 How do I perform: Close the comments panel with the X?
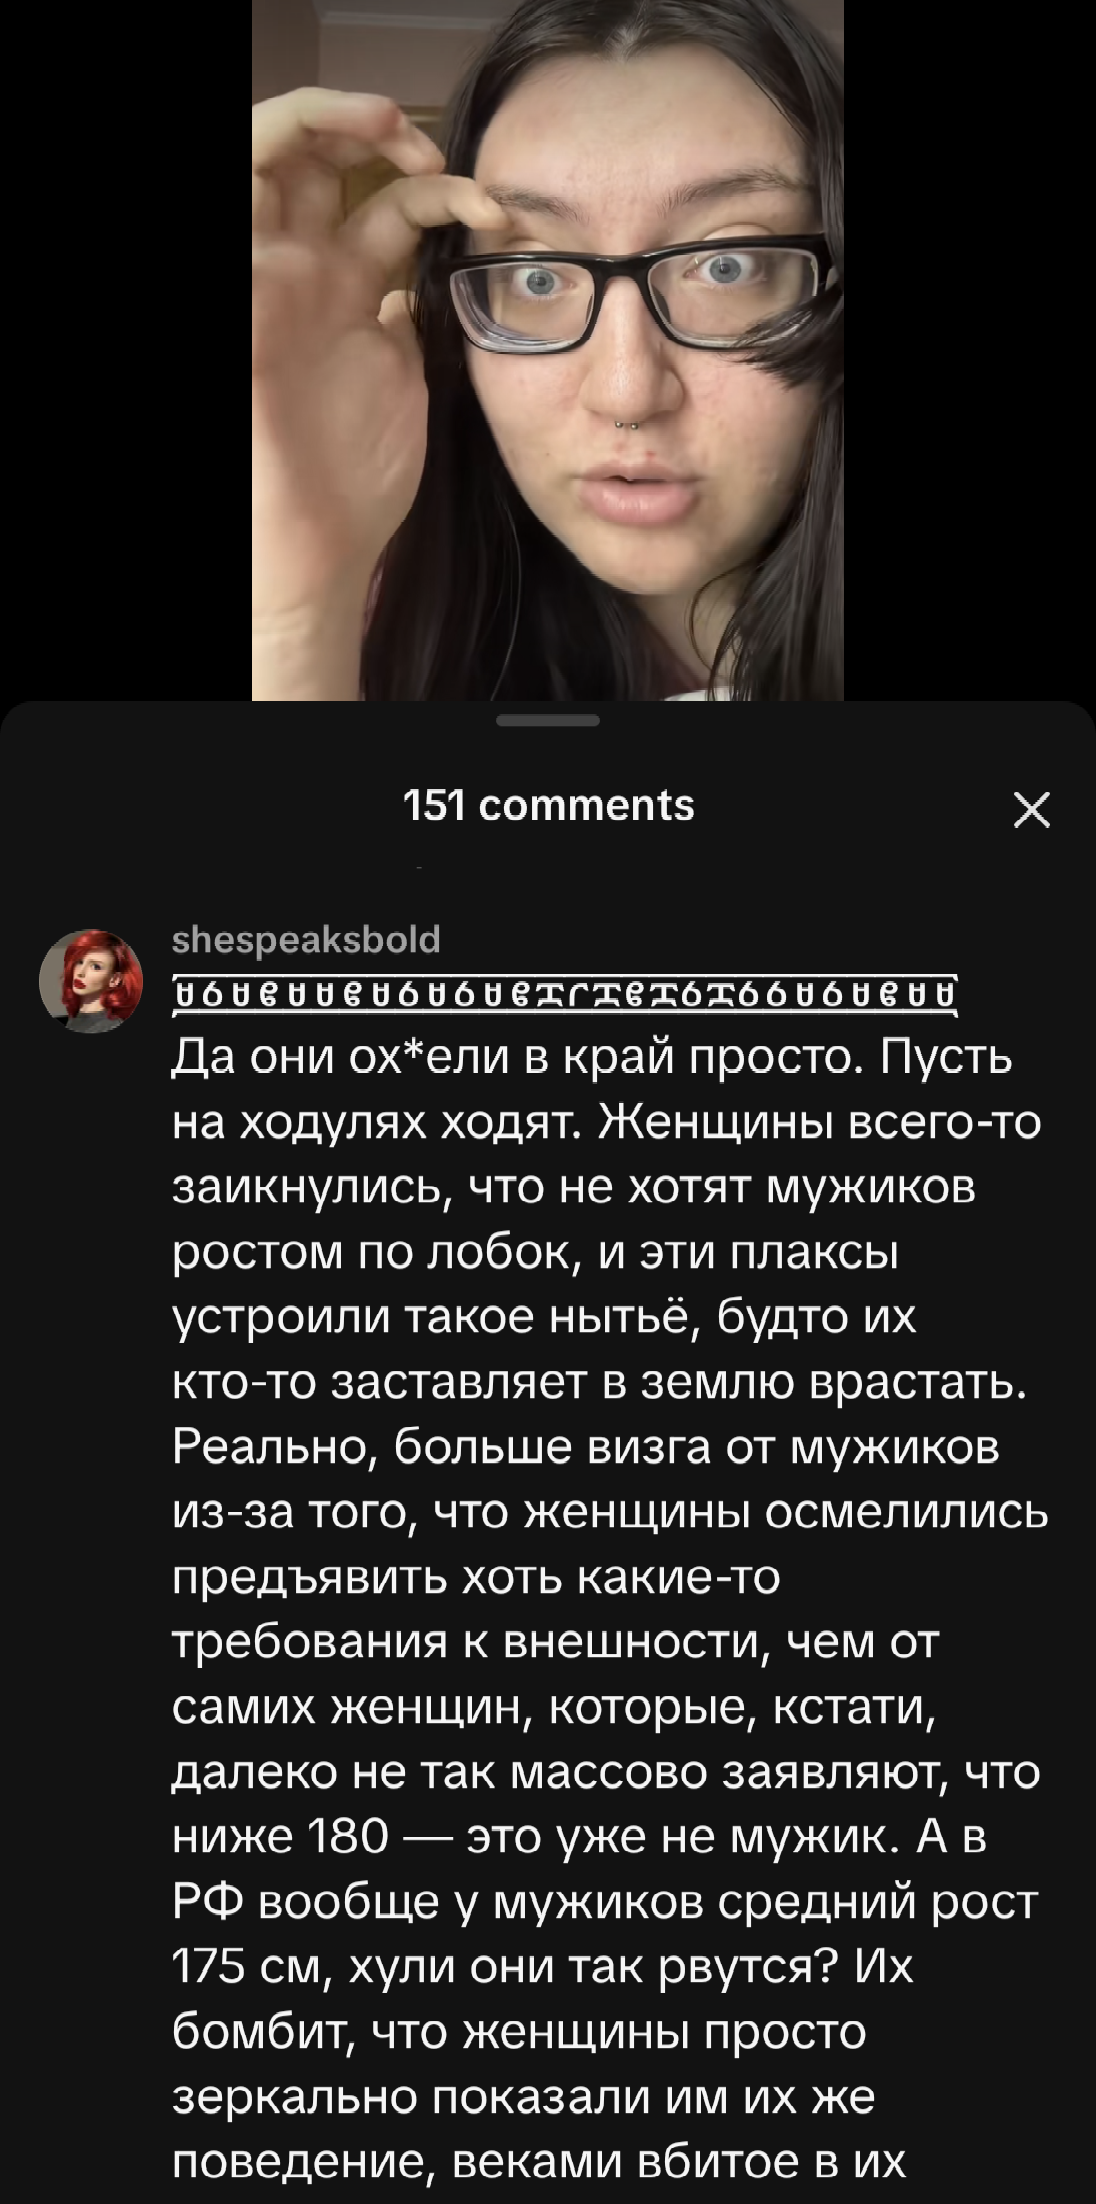click(x=1031, y=810)
